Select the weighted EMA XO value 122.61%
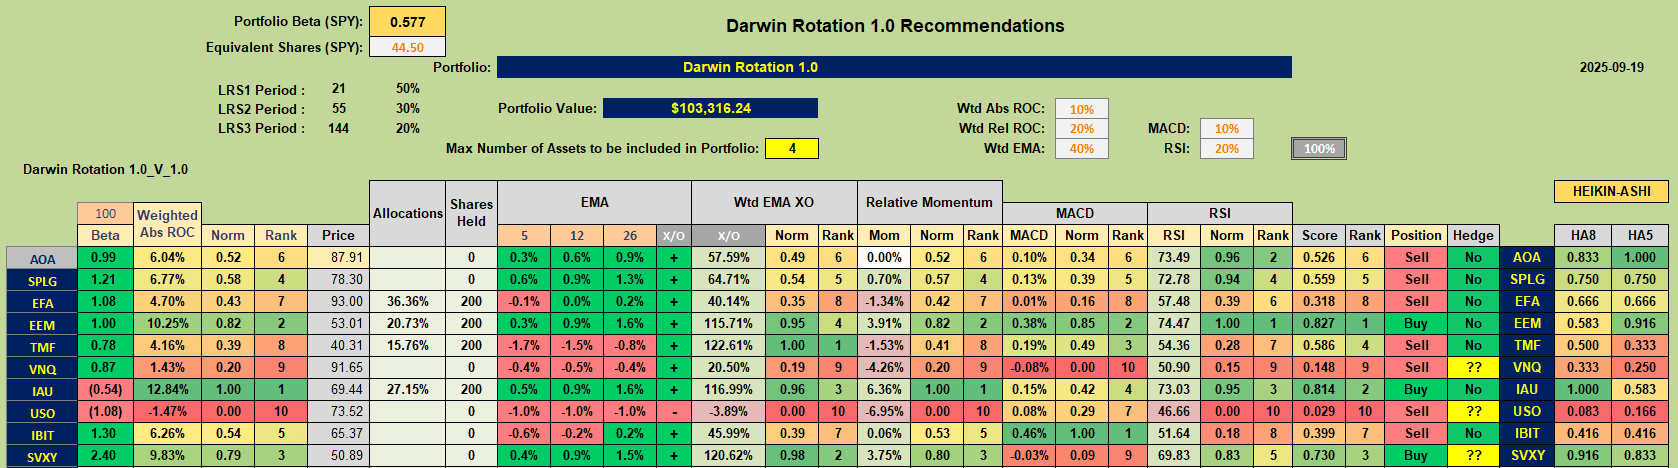 (728, 345)
